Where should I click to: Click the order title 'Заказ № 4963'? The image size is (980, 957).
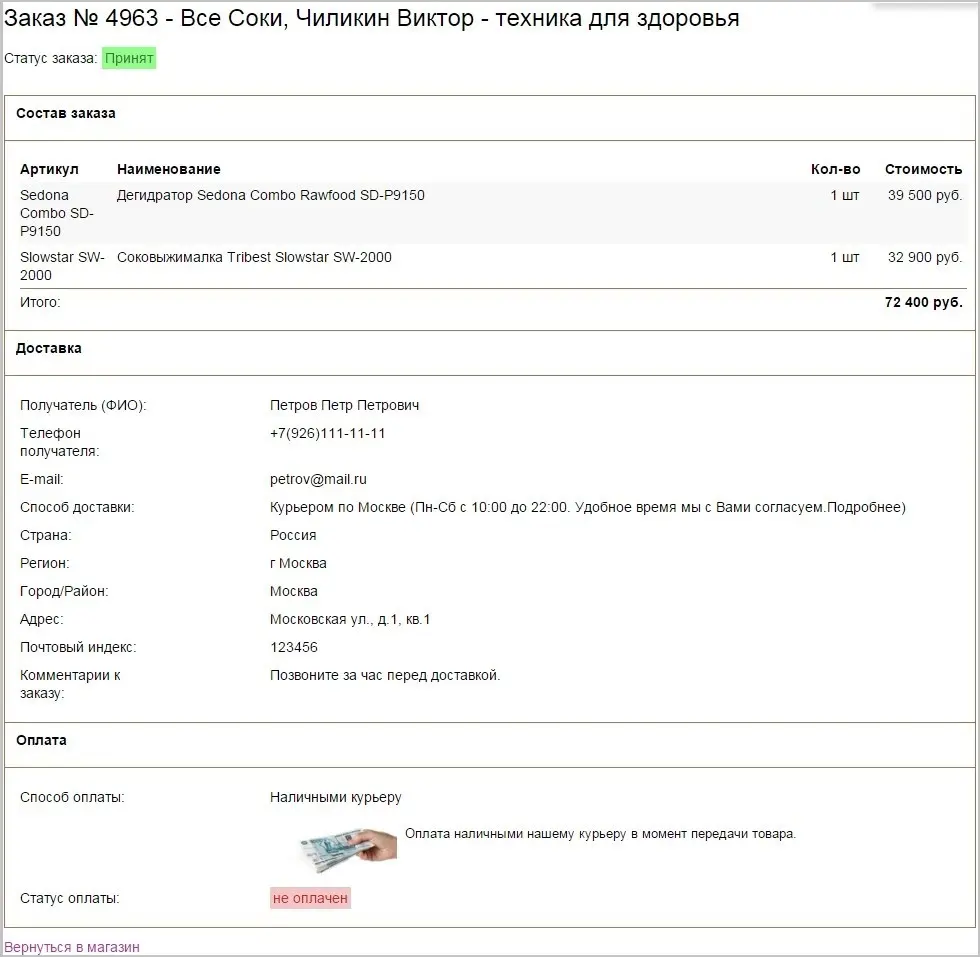(x=81, y=18)
